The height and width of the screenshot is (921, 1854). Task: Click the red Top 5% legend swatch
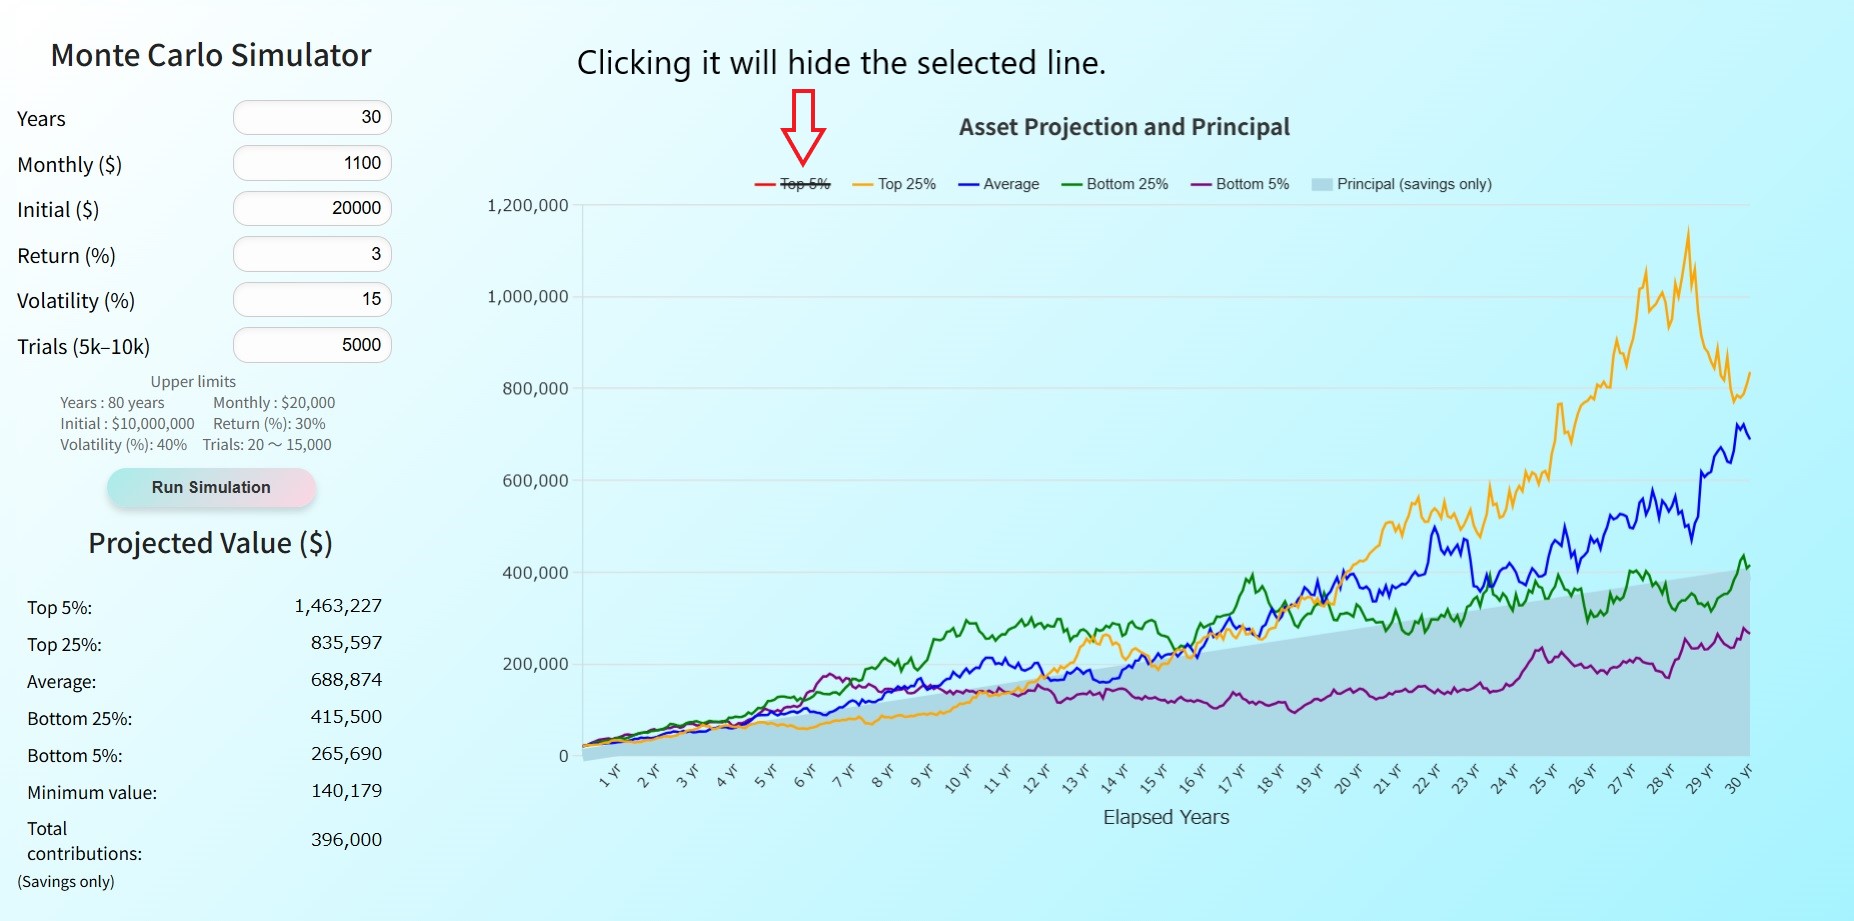[x=765, y=184]
